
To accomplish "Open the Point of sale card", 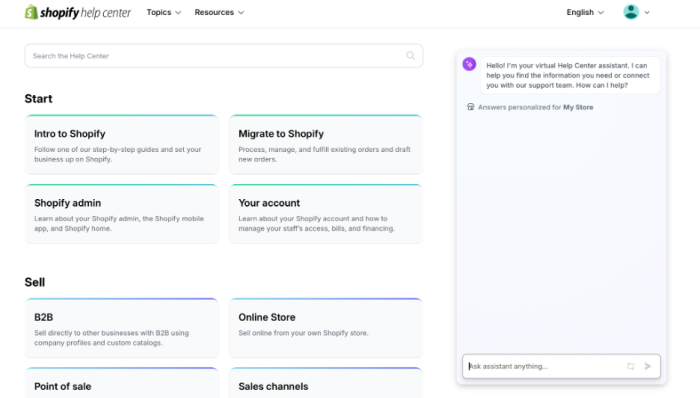I will click(x=122, y=383).
